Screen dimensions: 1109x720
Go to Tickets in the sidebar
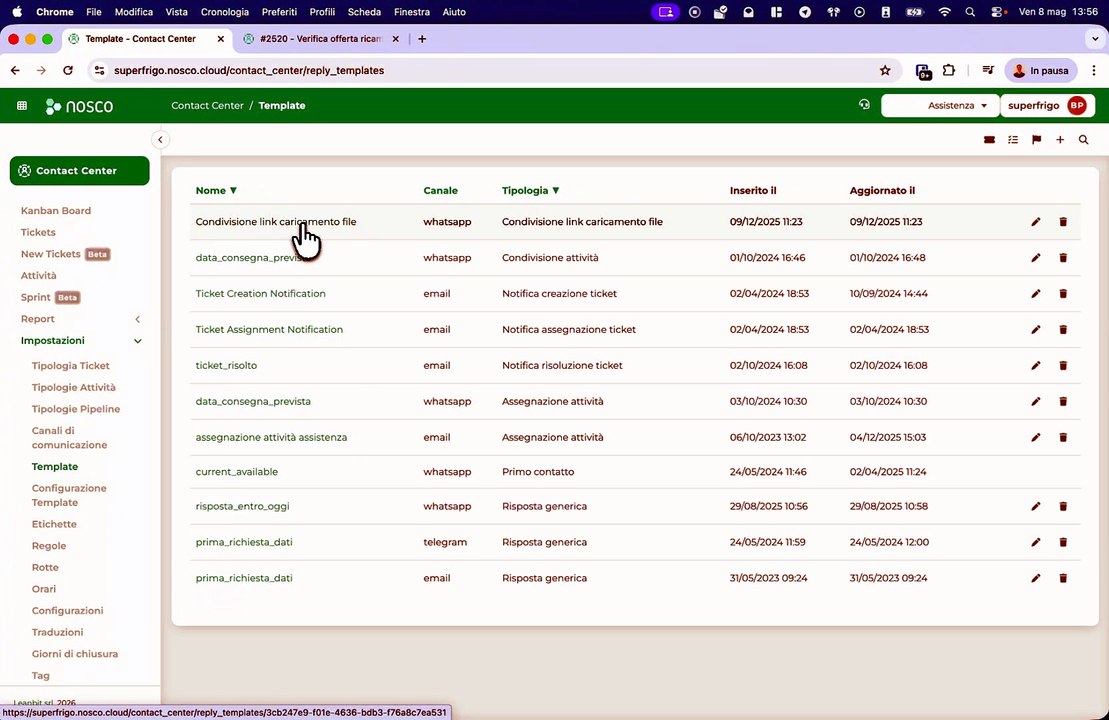tap(38, 232)
